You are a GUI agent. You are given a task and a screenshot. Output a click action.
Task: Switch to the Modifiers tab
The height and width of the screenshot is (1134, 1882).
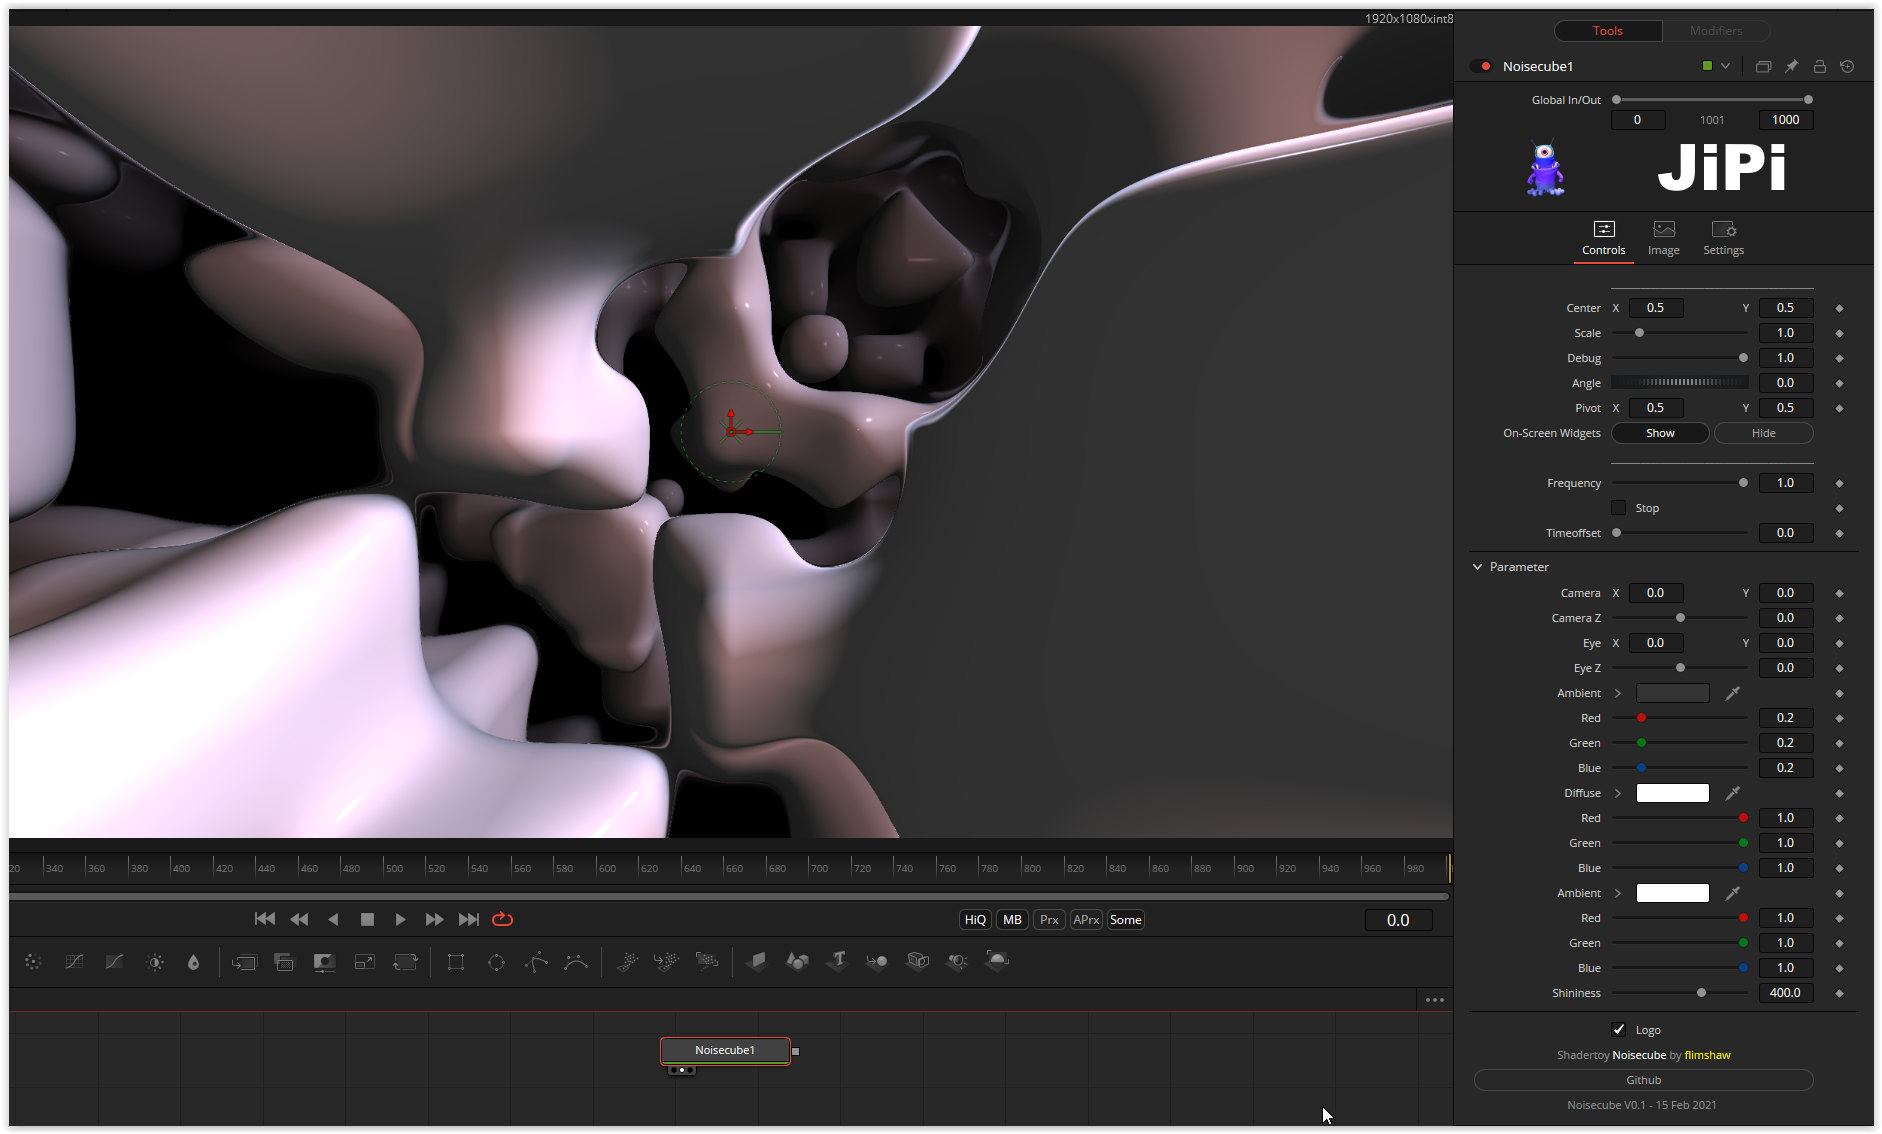click(x=1716, y=31)
